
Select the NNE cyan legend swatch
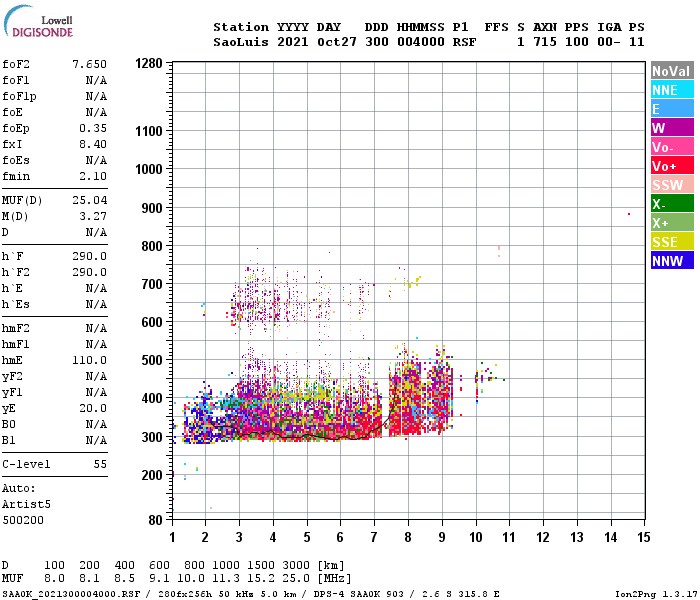pos(672,90)
